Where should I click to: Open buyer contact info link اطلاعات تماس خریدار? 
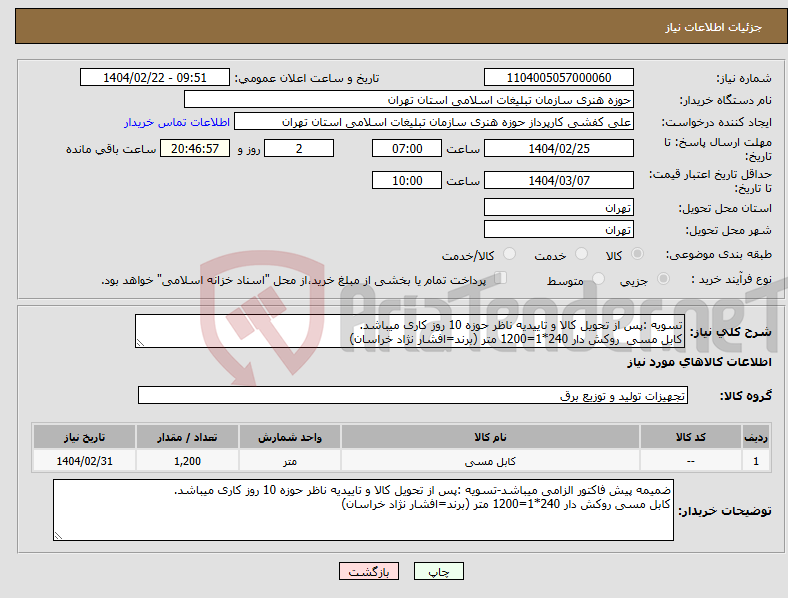(177, 122)
